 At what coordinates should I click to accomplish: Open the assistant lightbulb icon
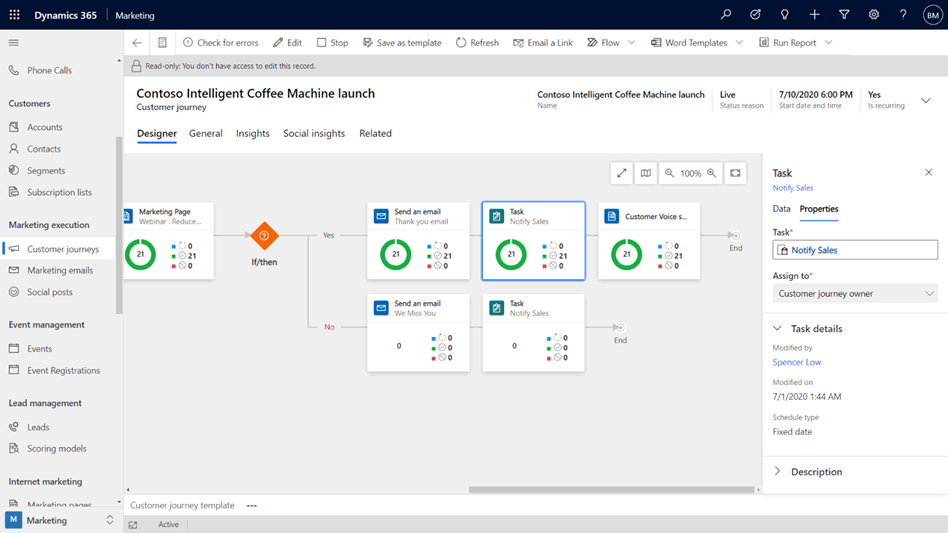[x=785, y=15]
